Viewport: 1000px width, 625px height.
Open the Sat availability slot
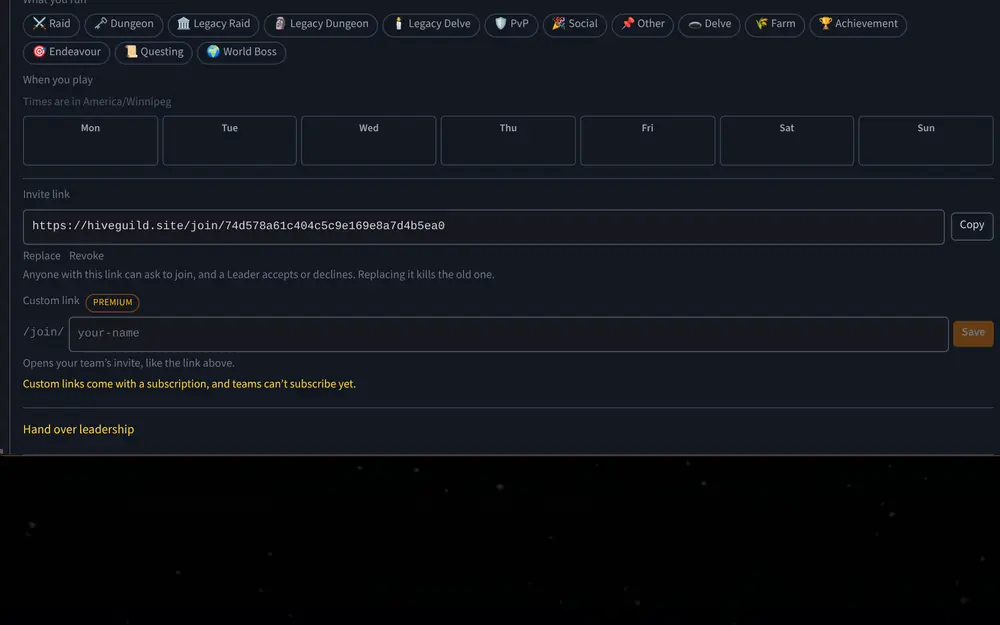787,140
